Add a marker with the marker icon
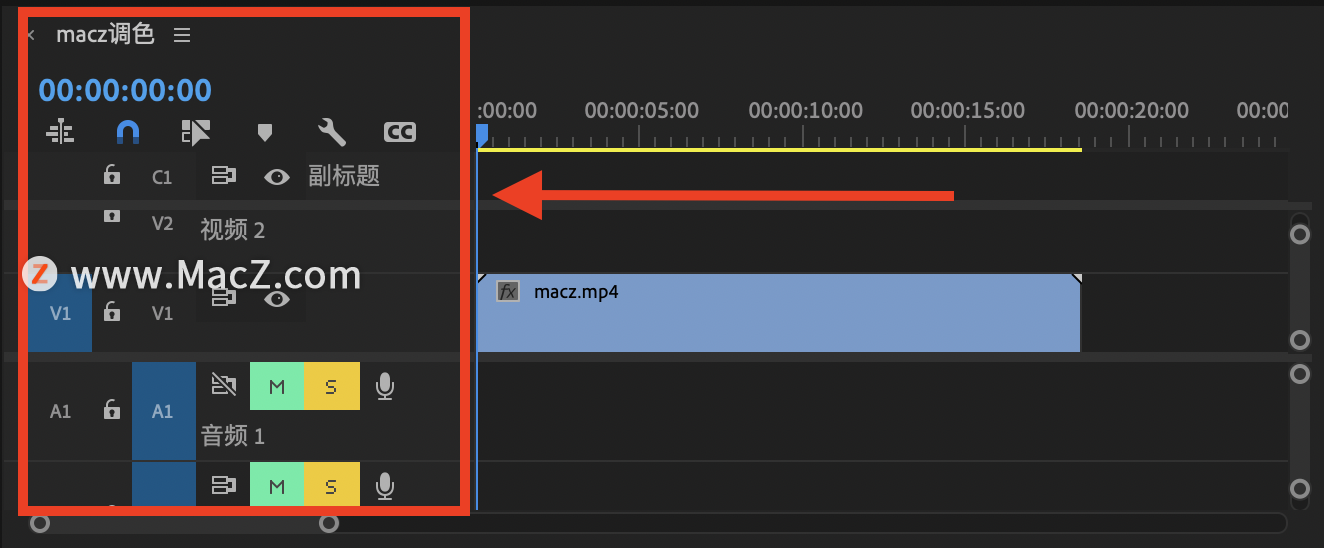This screenshot has height=548, width=1324. pos(264,132)
